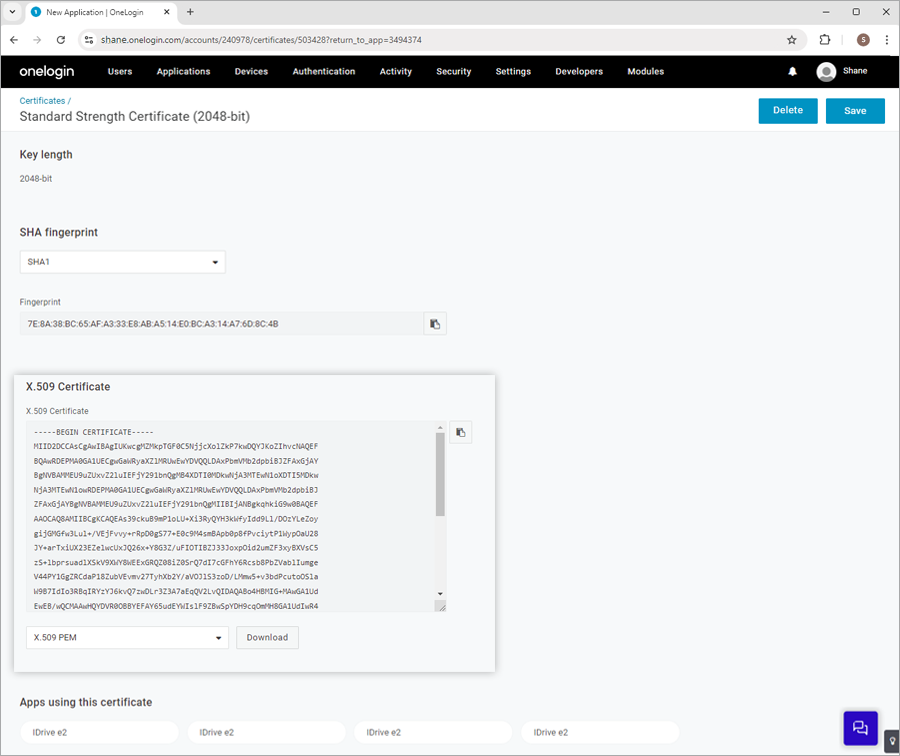Copy the SHA fingerprint to clipboard
Screen dimensions: 900x756
[x=435, y=324]
